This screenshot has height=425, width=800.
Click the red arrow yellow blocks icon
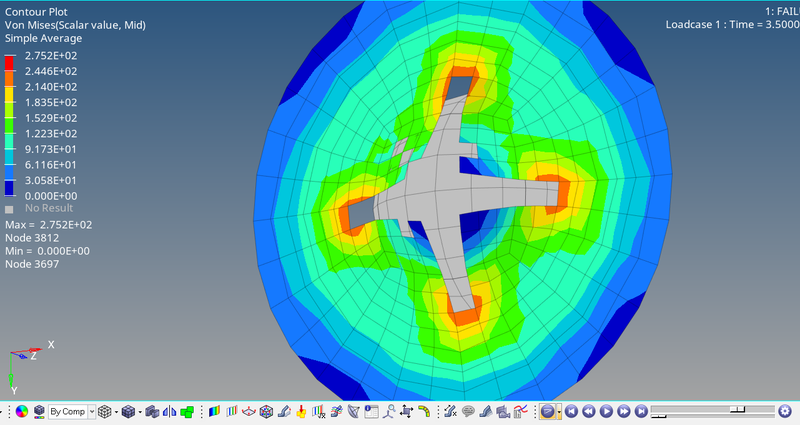coord(302,411)
